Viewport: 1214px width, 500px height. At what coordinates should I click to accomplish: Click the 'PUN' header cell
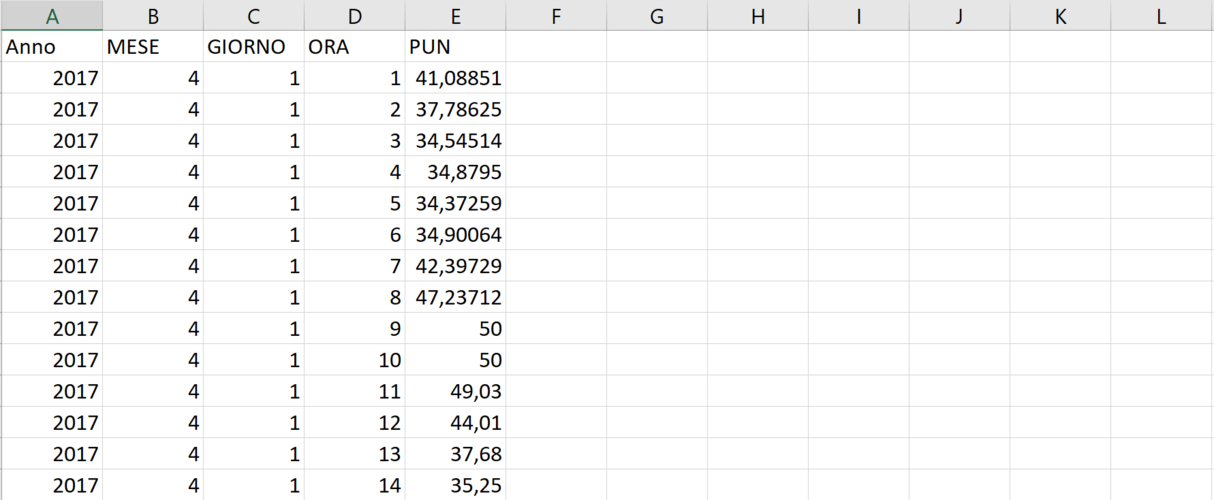point(456,47)
